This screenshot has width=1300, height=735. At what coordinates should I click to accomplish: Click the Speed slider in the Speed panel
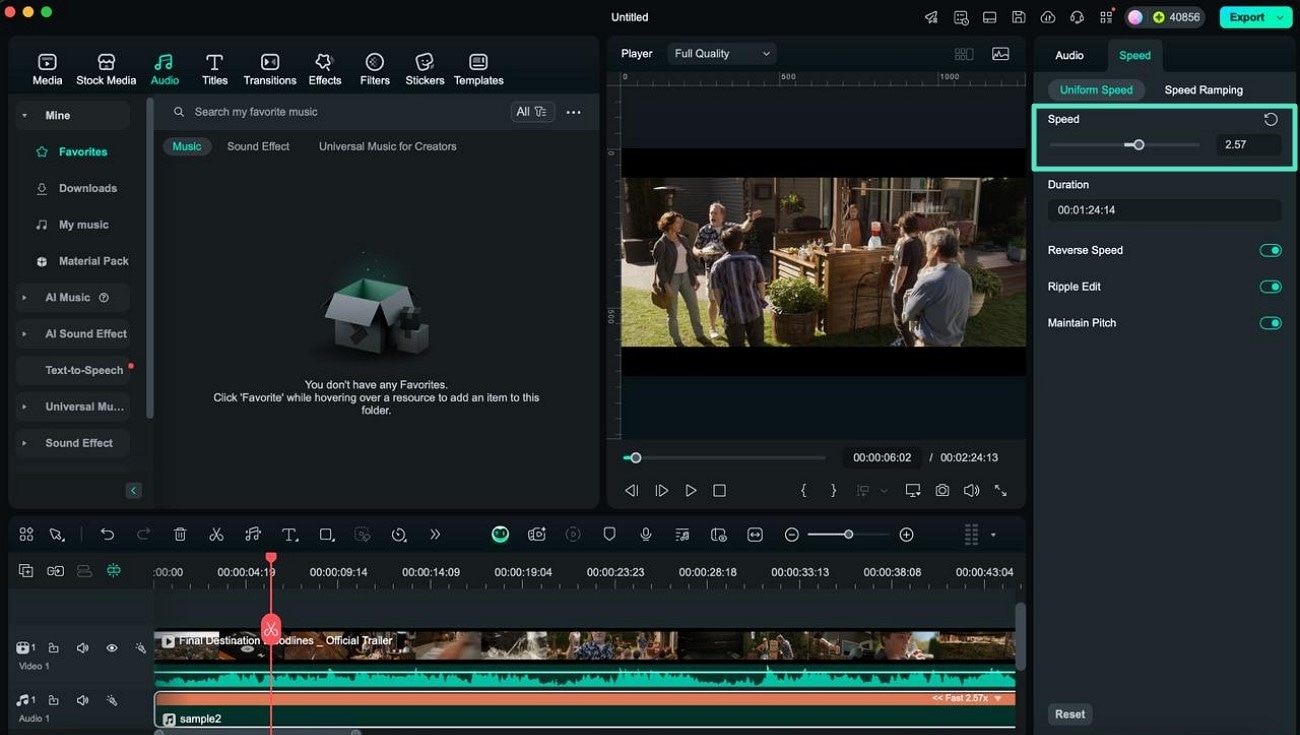tap(1124, 145)
